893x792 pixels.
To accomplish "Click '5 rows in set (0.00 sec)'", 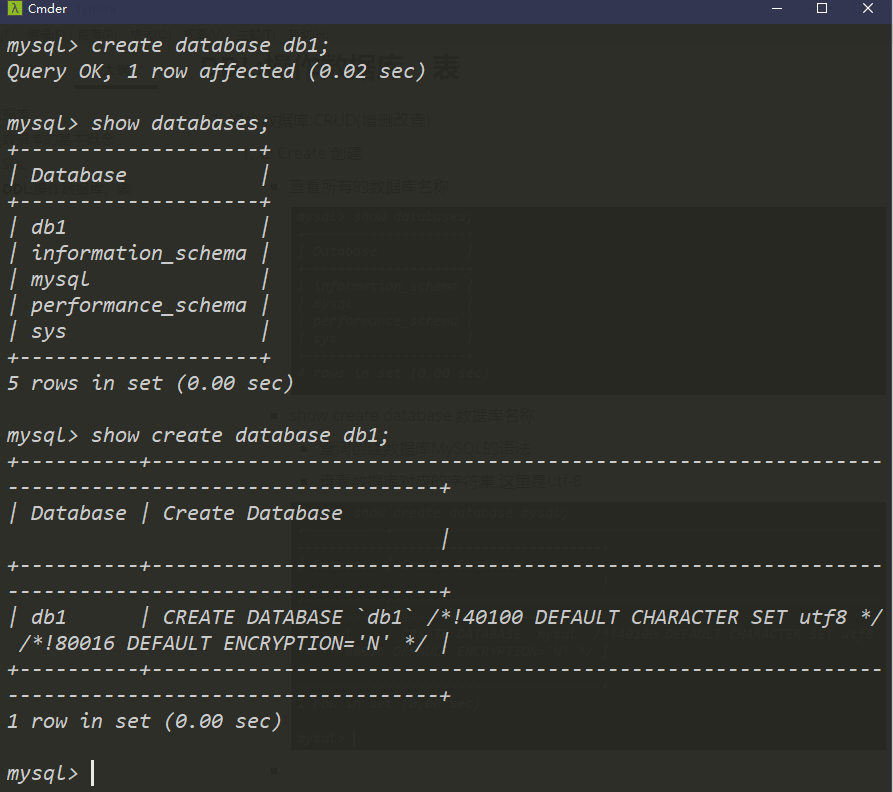I will tap(150, 384).
